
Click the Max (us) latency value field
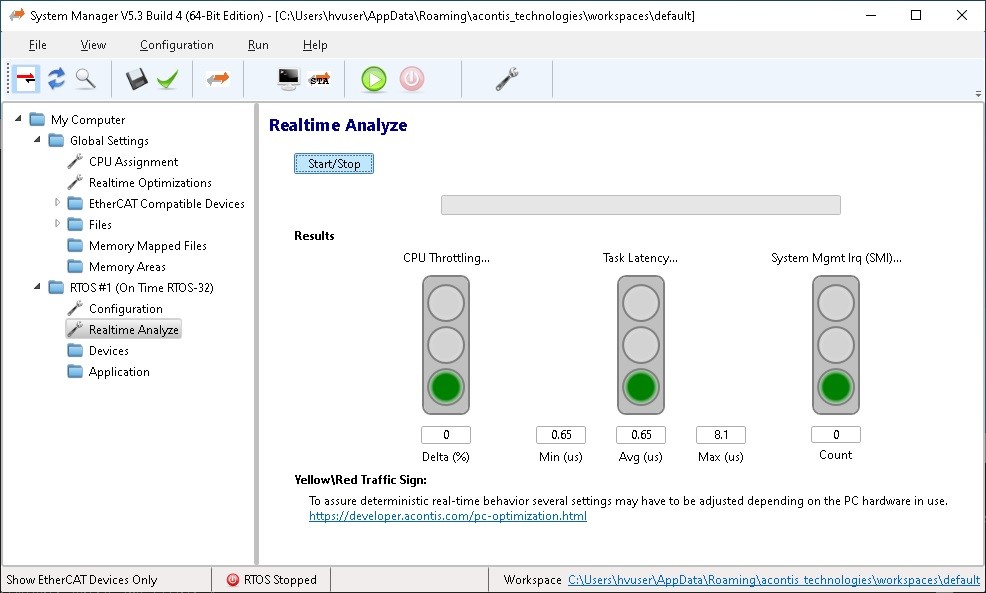(720, 435)
